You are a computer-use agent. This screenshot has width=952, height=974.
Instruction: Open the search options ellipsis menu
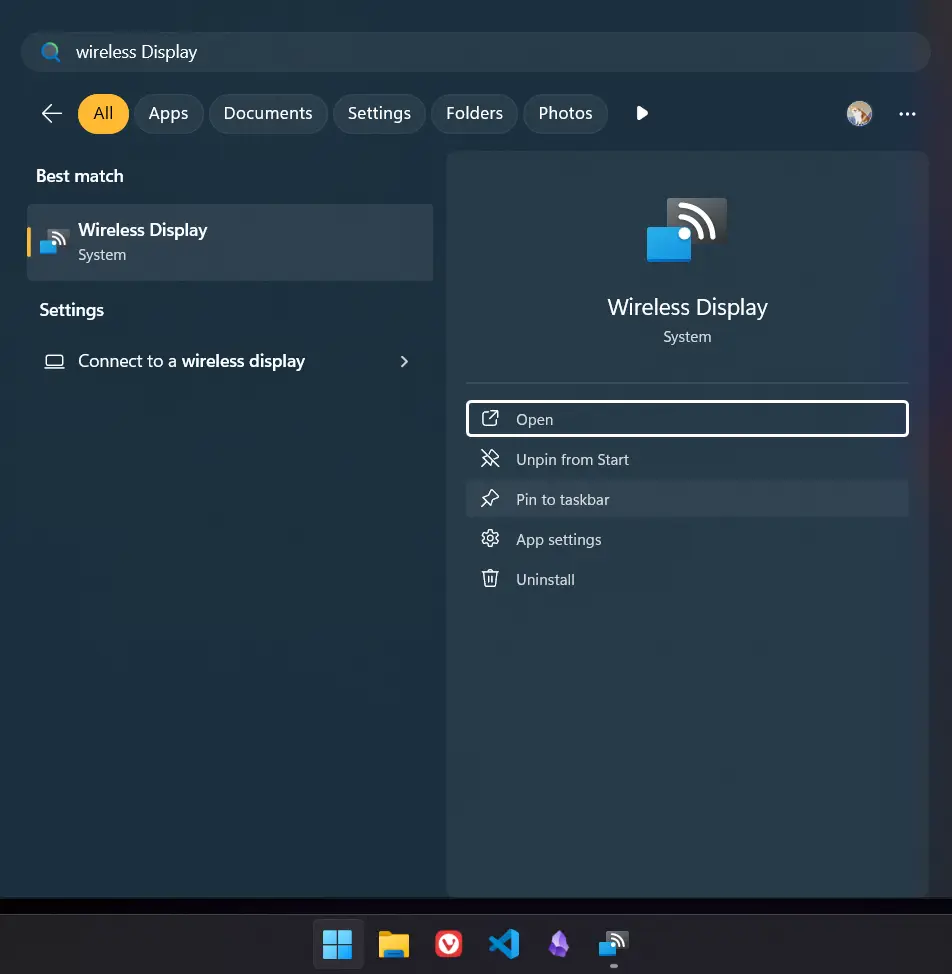point(907,113)
